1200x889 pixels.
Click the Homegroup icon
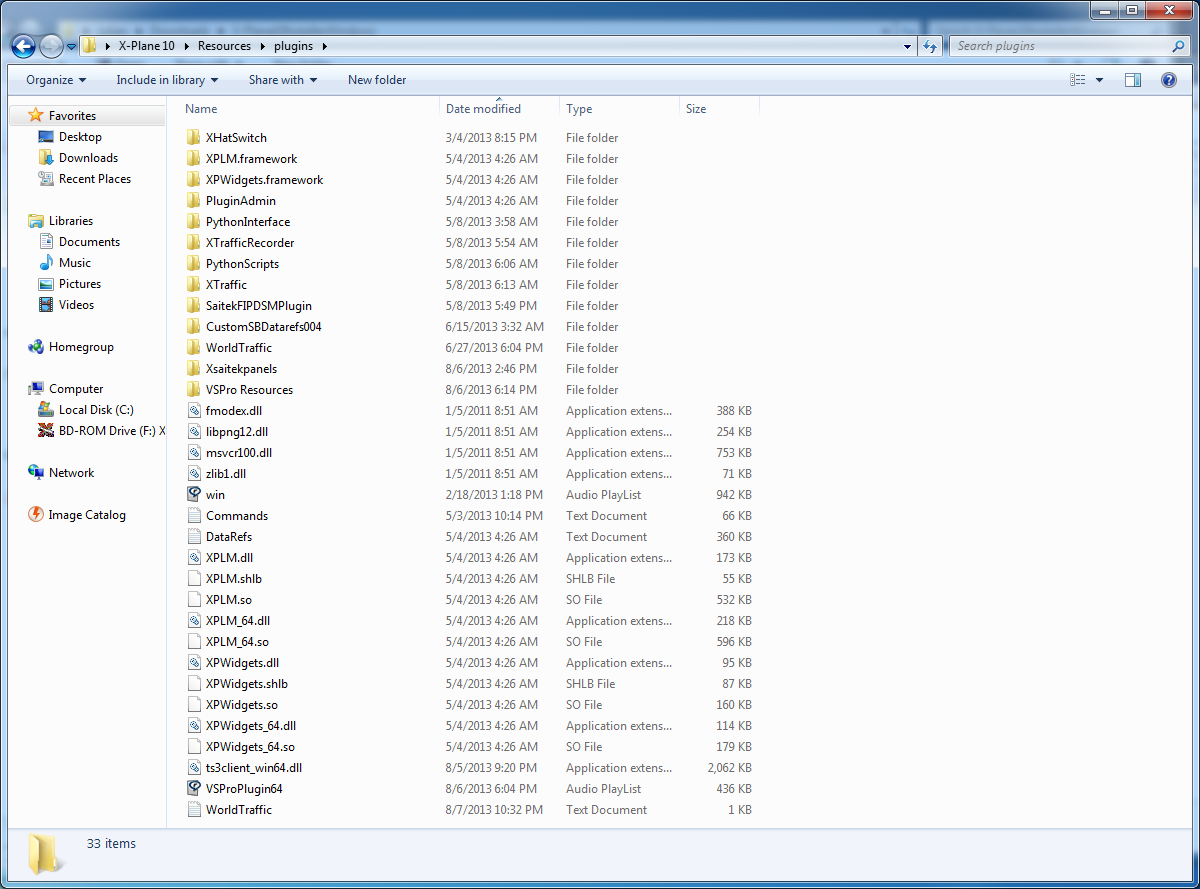[36, 347]
